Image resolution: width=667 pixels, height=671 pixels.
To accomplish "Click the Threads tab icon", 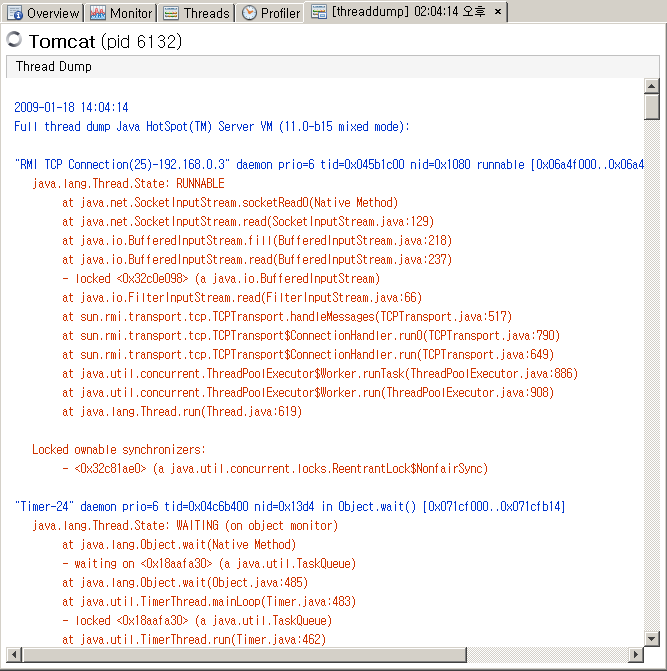I will 171,13.
